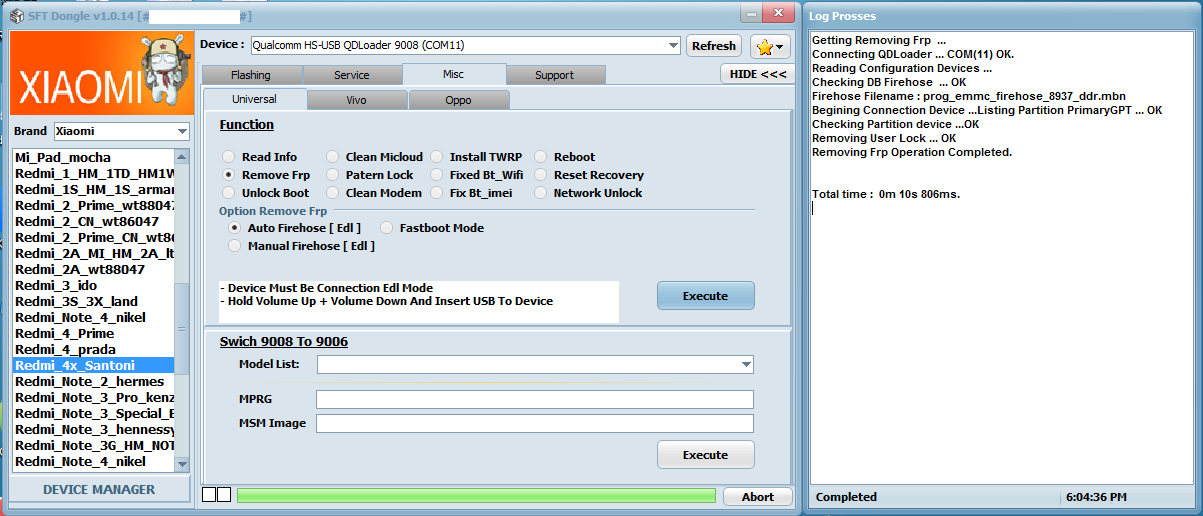Click the green progress bar
Viewport: 1203px width, 516px height.
[x=477, y=496]
